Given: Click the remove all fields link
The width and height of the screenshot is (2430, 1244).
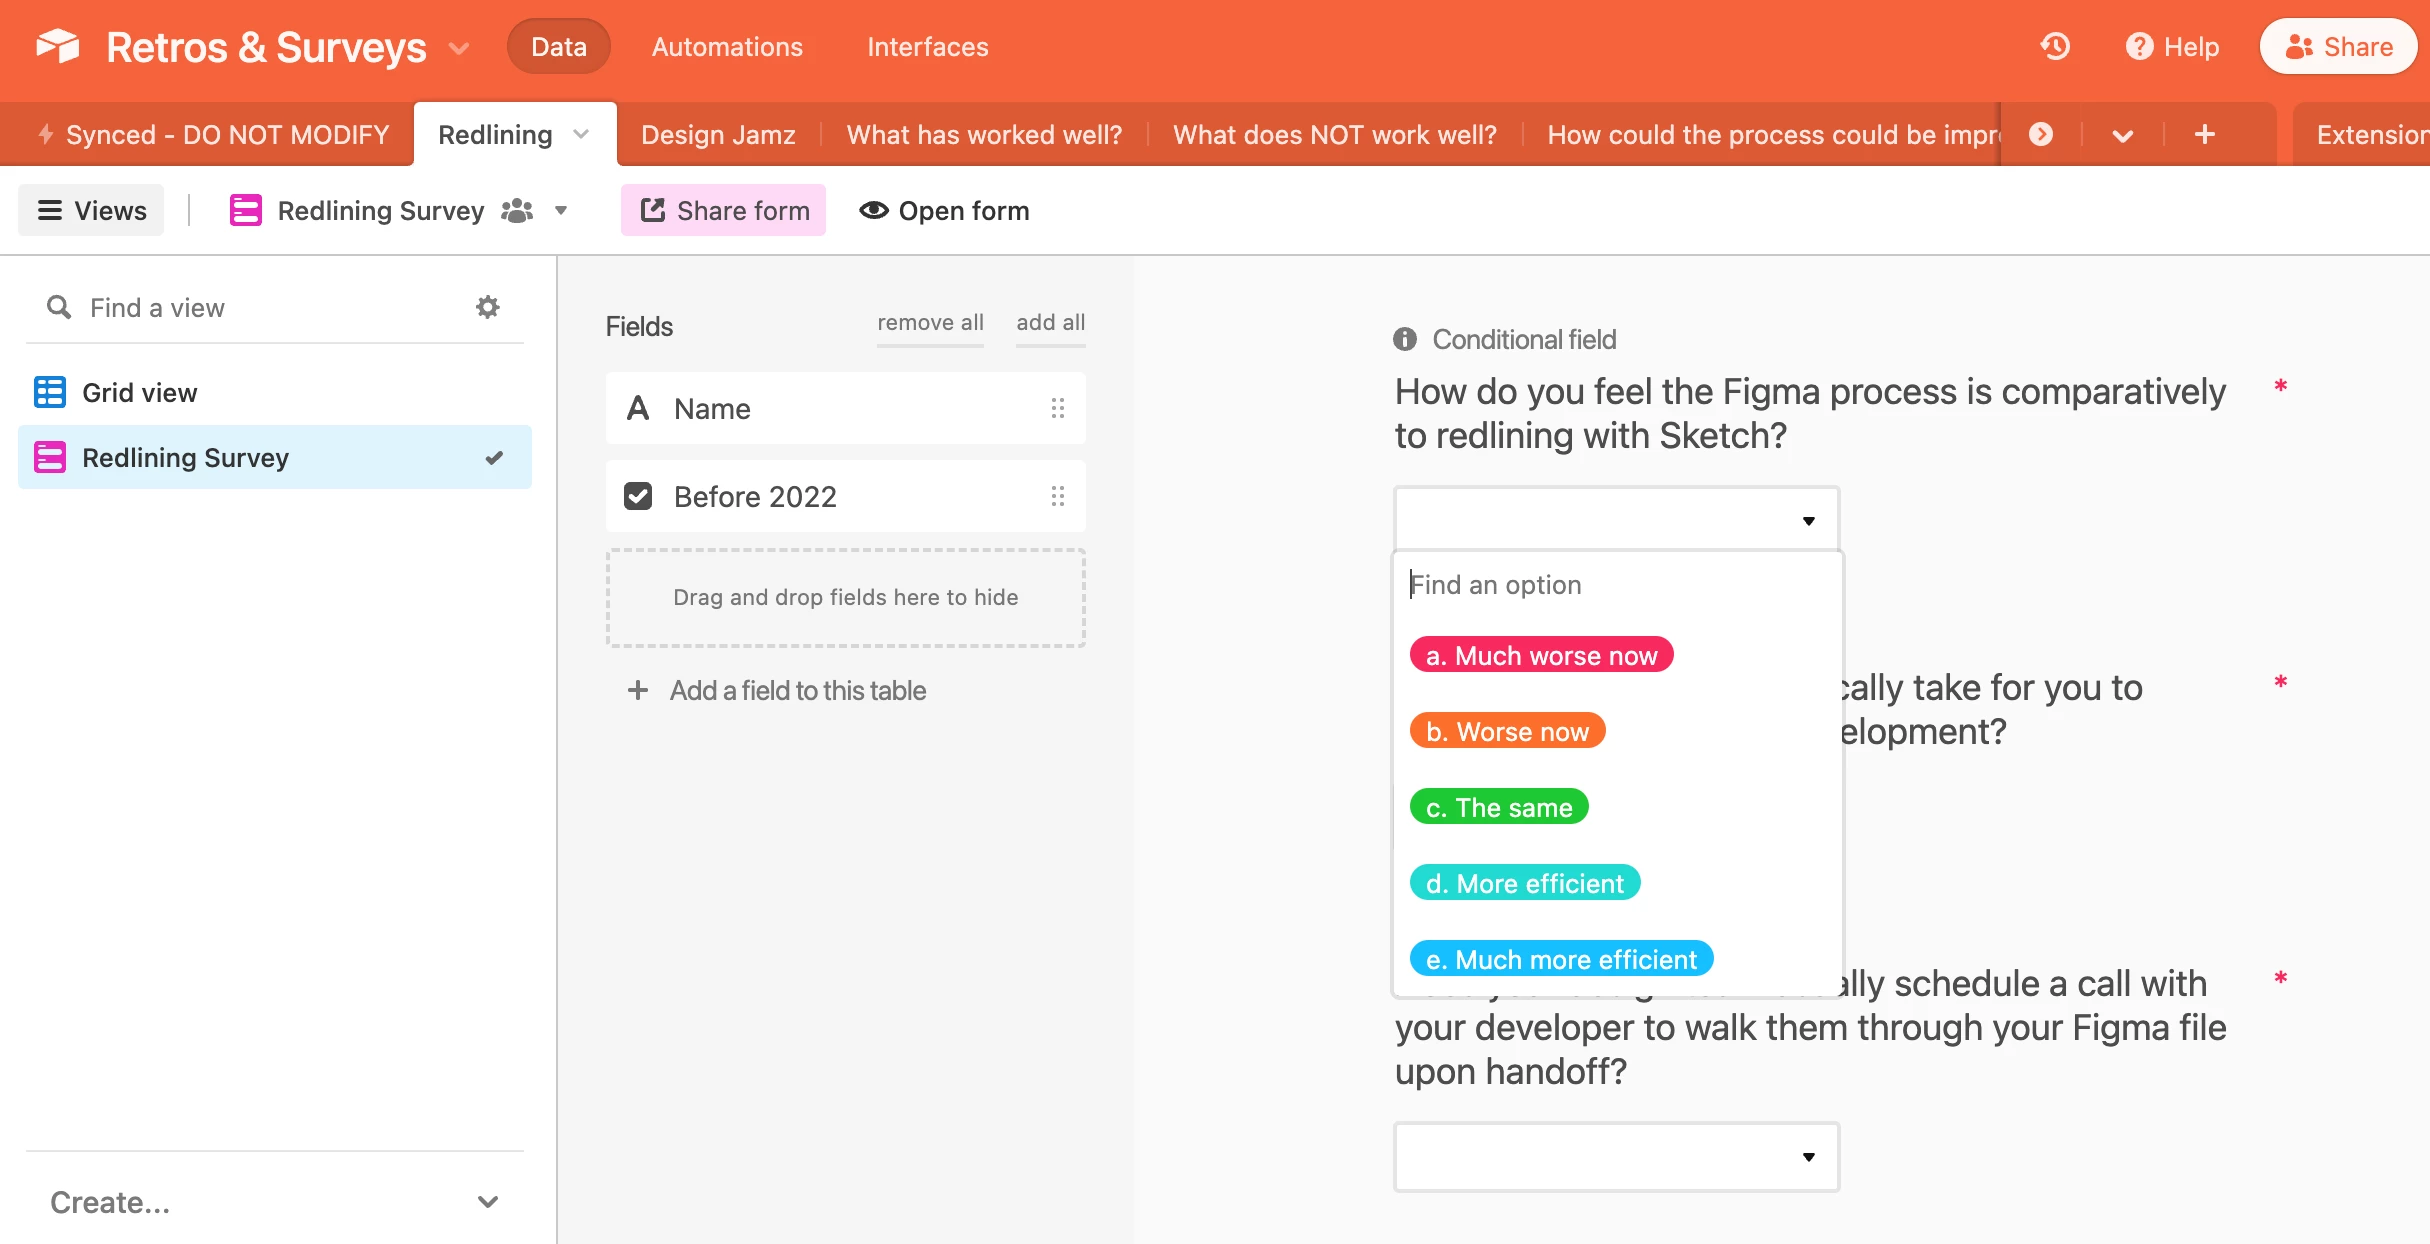Looking at the screenshot, I should [930, 323].
